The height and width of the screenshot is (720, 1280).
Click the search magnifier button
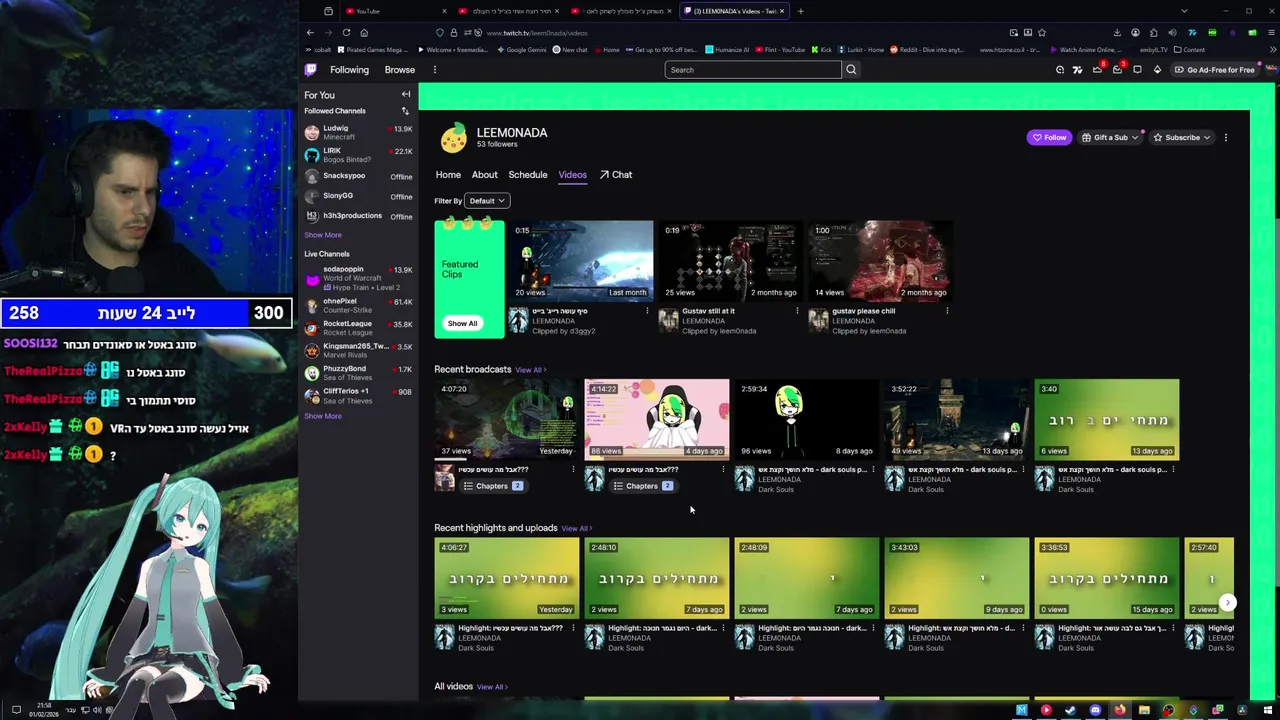tap(851, 70)
